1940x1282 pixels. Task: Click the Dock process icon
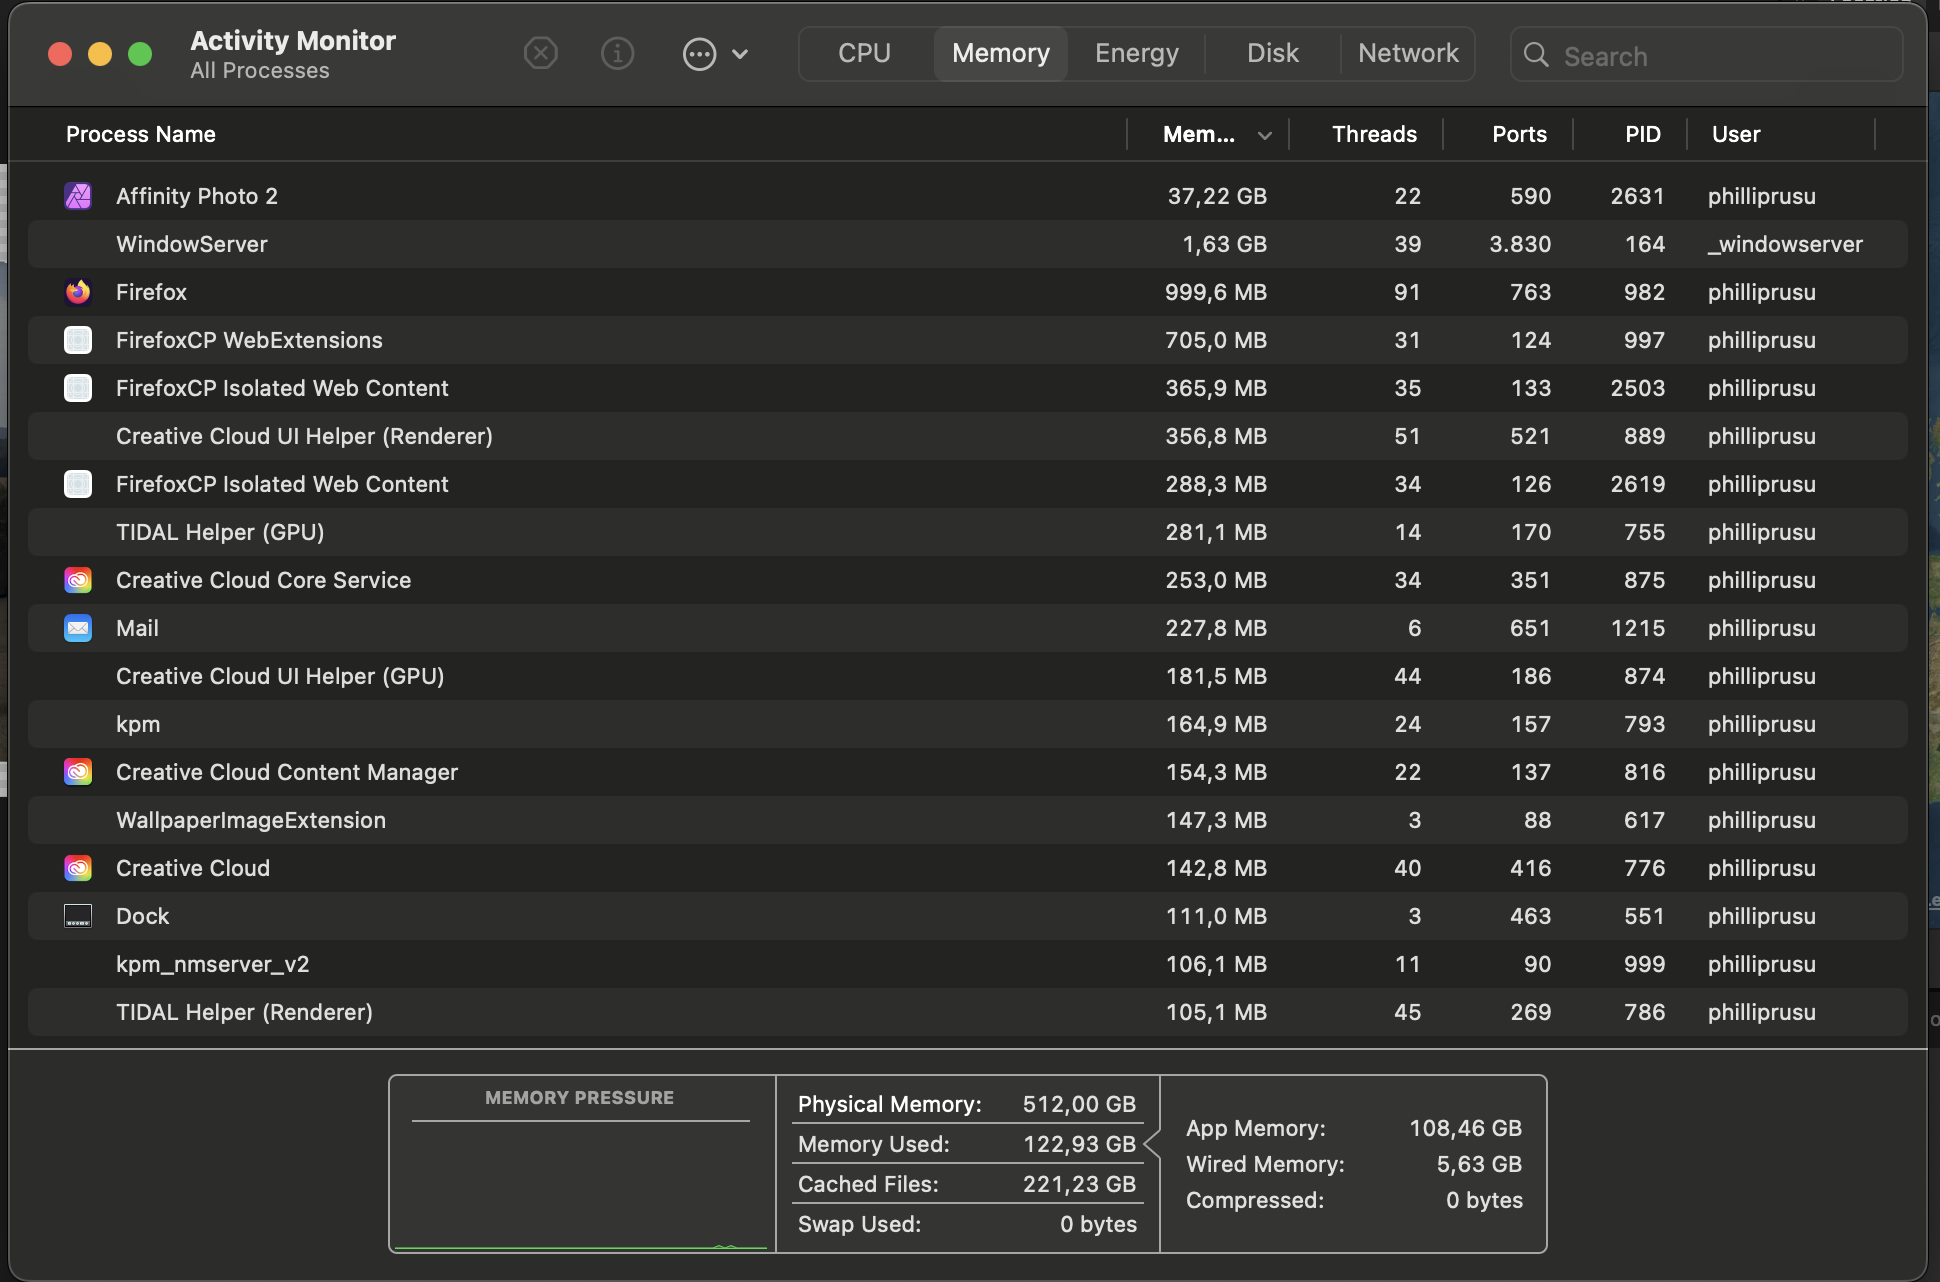pyautogui.click(x=78, y=916)
